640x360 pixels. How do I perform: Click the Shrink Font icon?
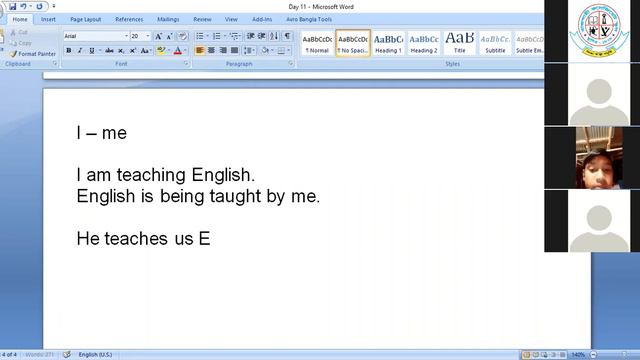pyautogui.click(x=169, y=36)
